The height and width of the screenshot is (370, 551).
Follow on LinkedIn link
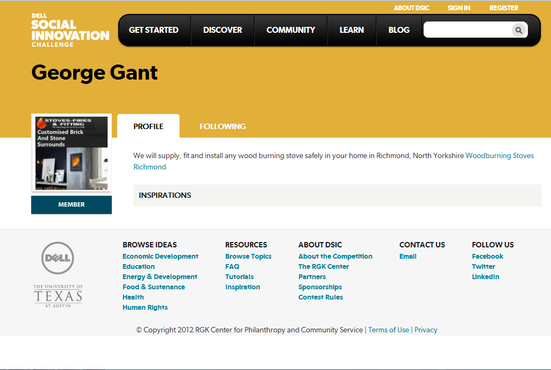(485, 277)
